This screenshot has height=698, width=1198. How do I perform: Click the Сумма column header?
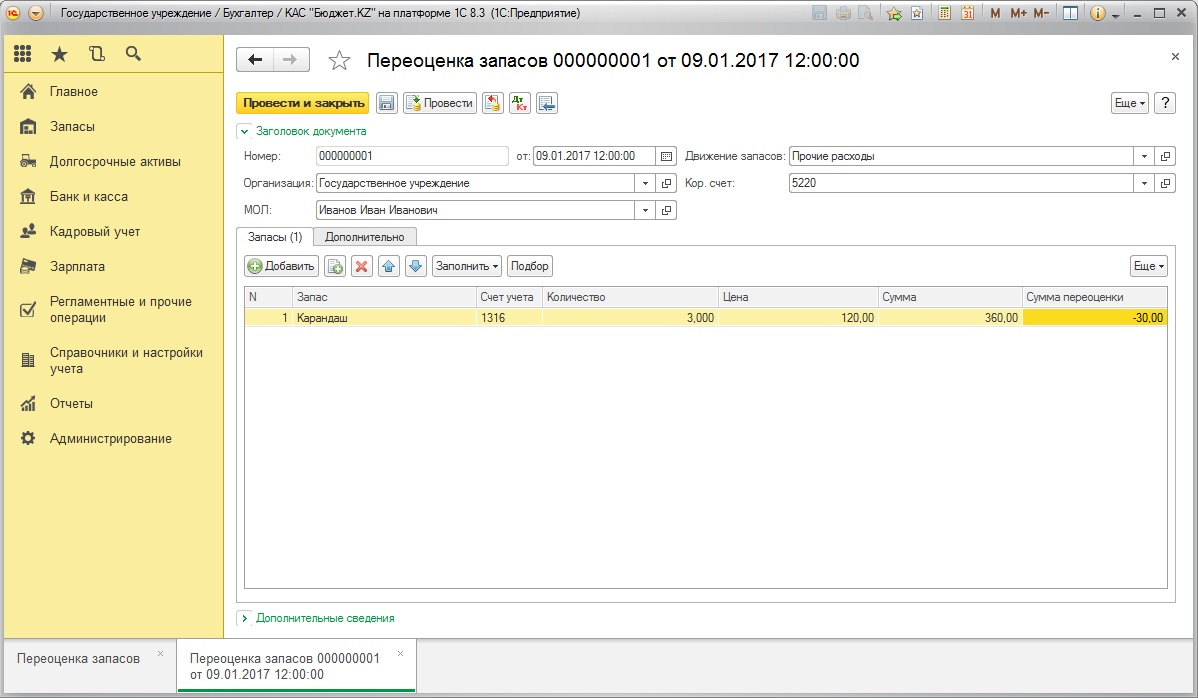(950, 297)
